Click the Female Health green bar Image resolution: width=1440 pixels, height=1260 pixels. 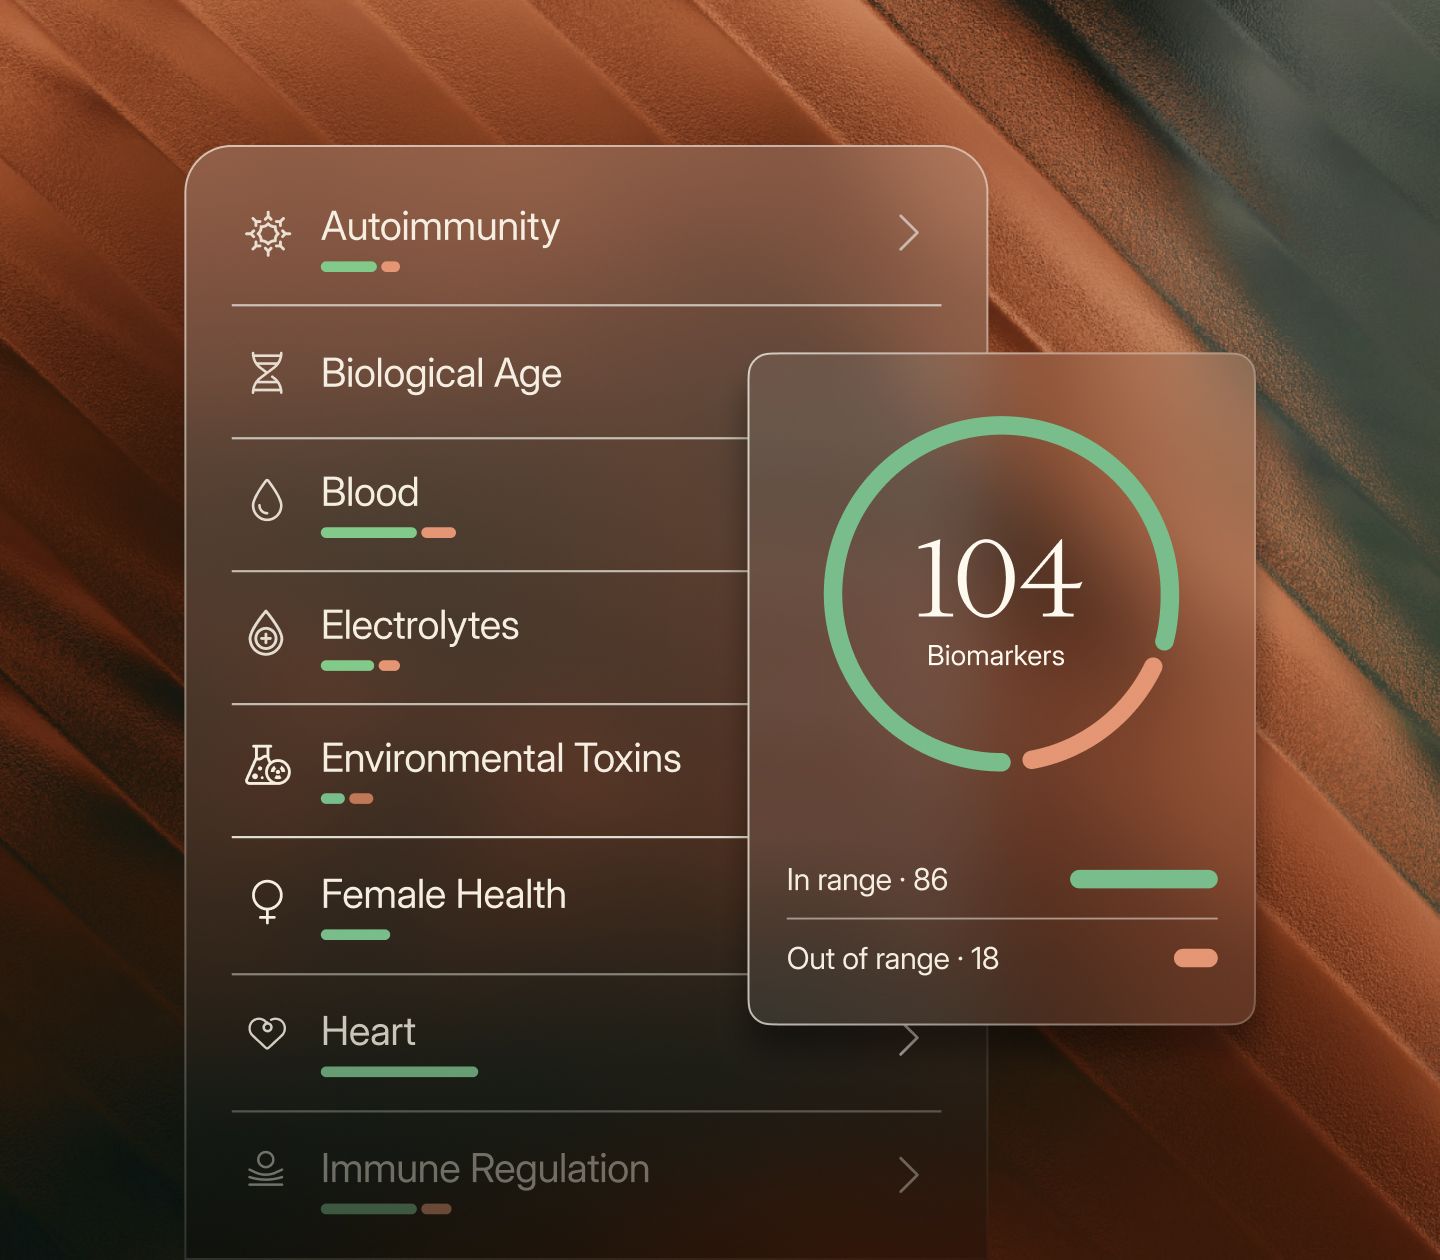[355, 935]
